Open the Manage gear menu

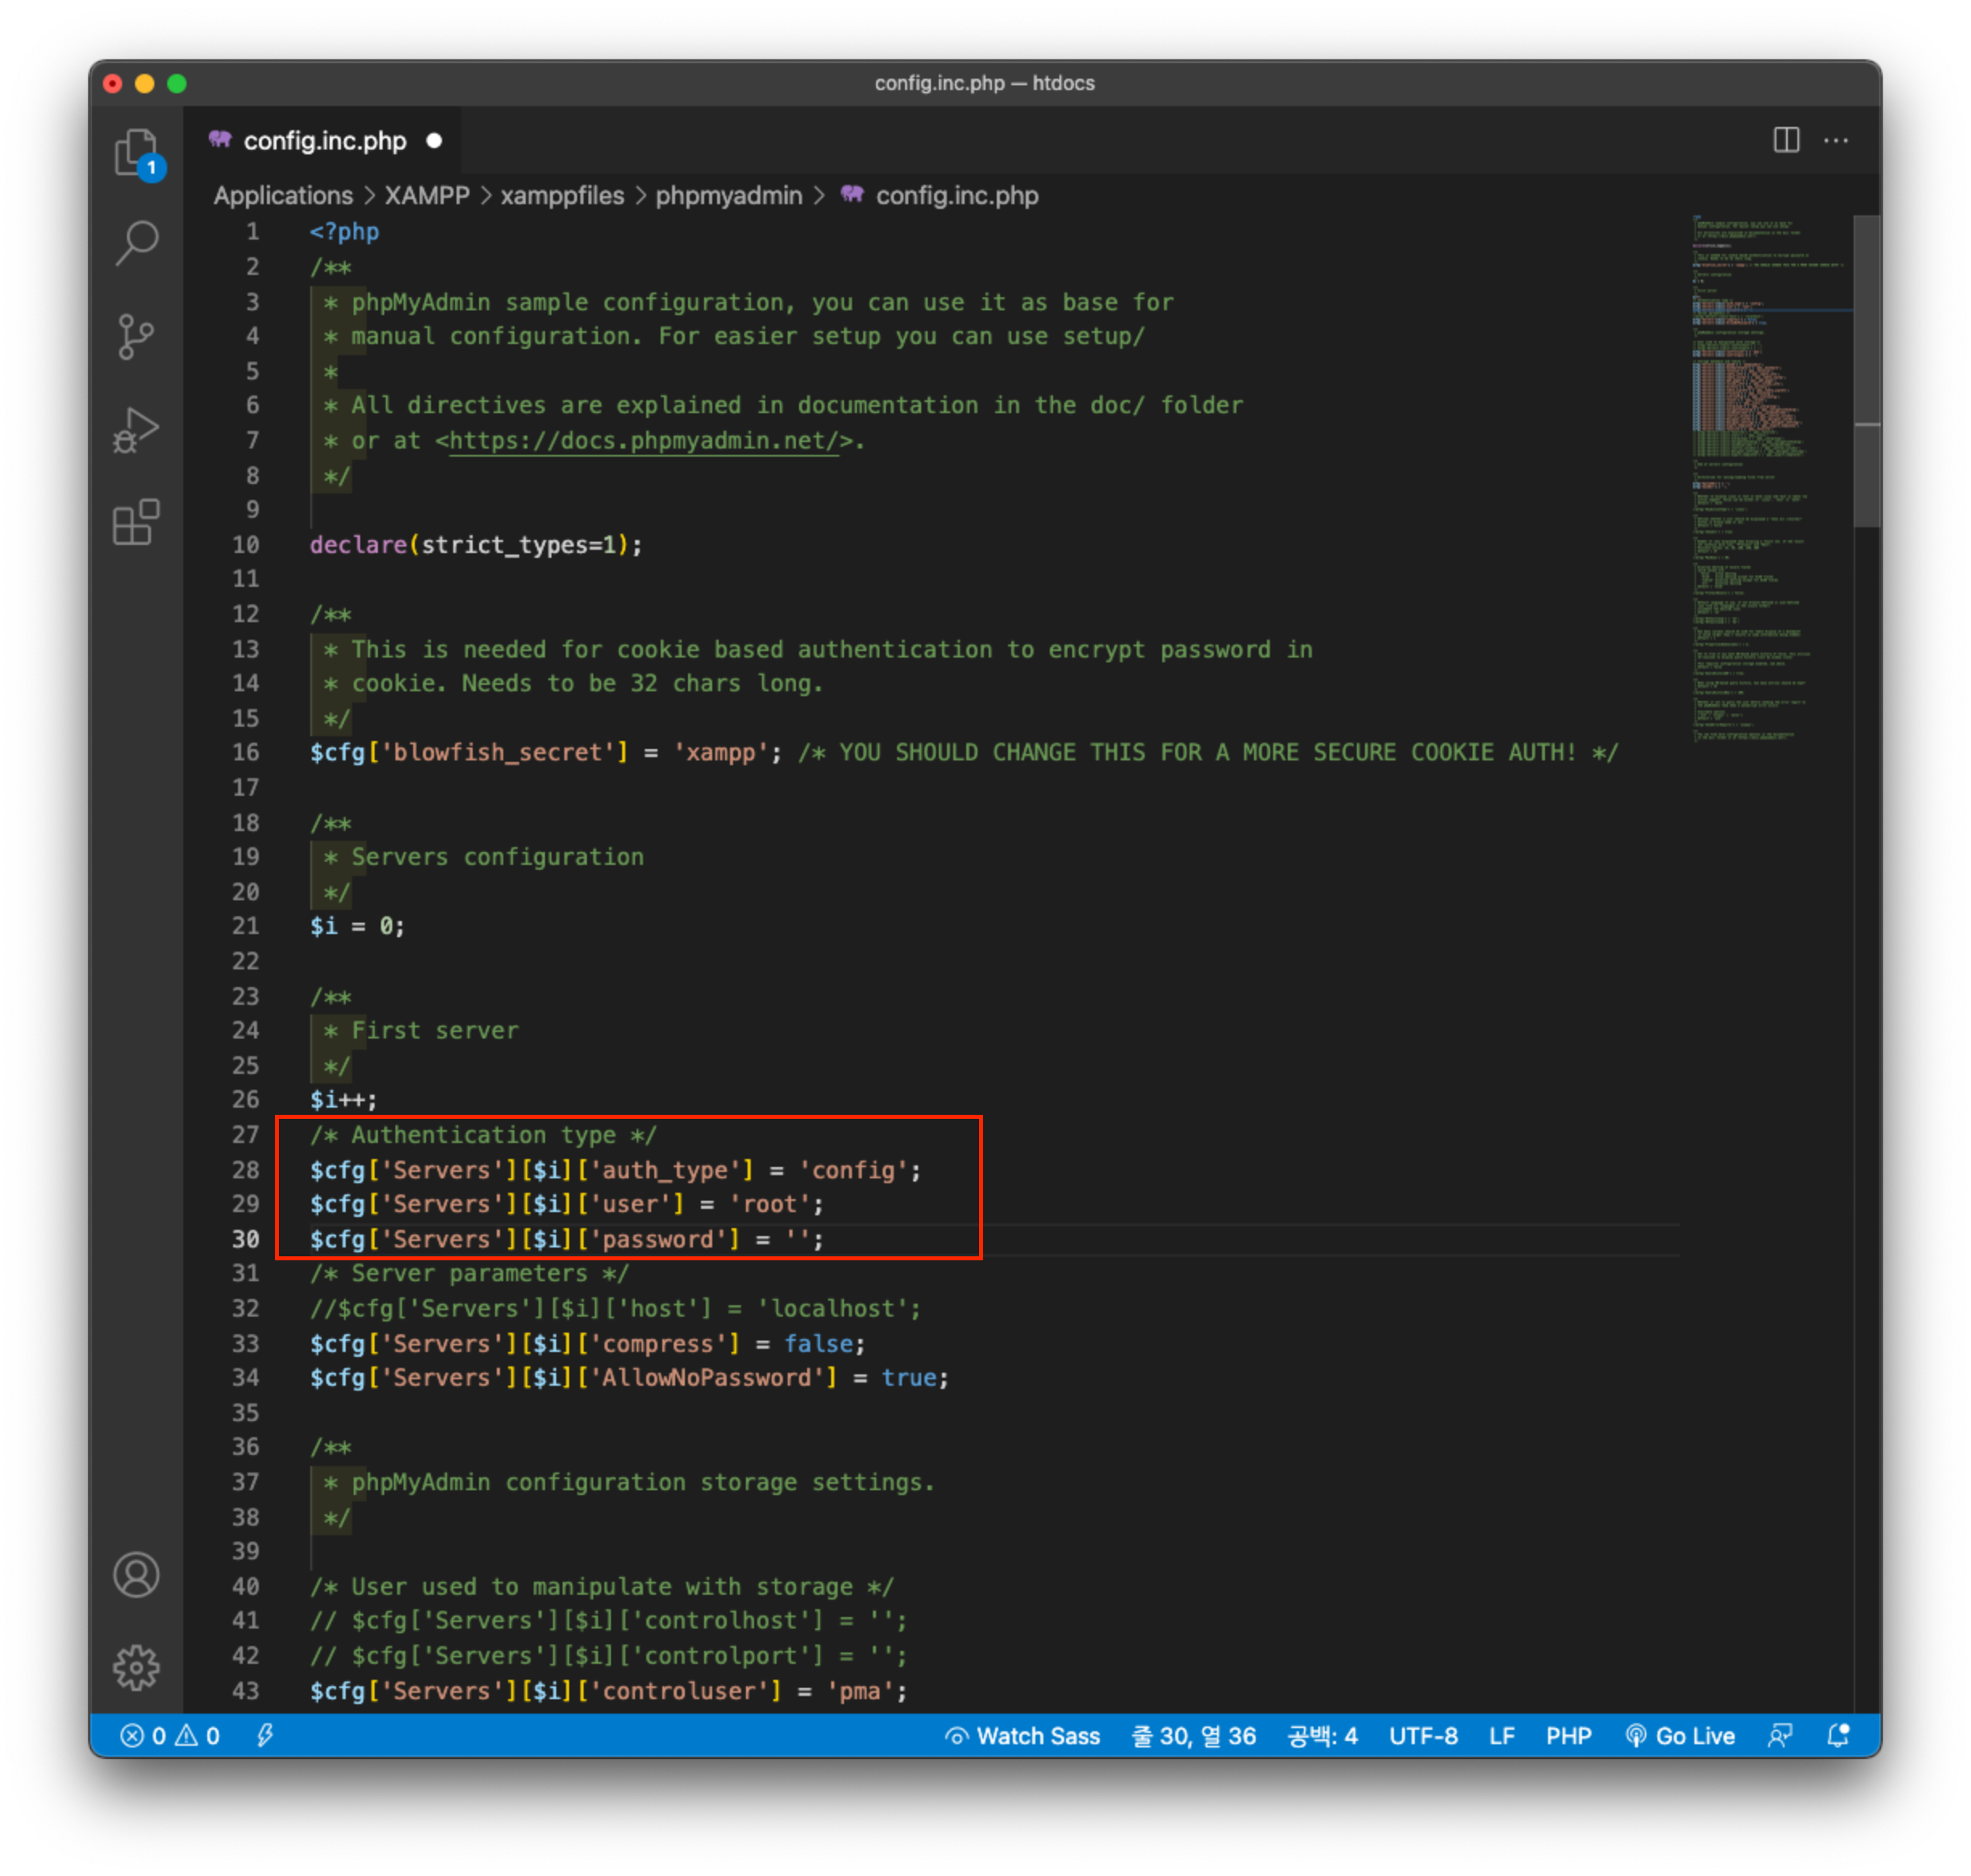[136, 1667]
